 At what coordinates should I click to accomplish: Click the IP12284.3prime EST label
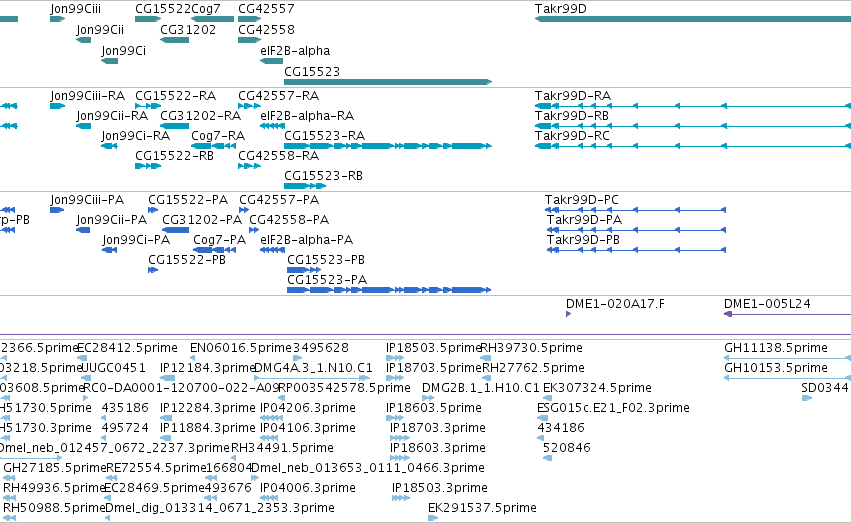[208, 407]
